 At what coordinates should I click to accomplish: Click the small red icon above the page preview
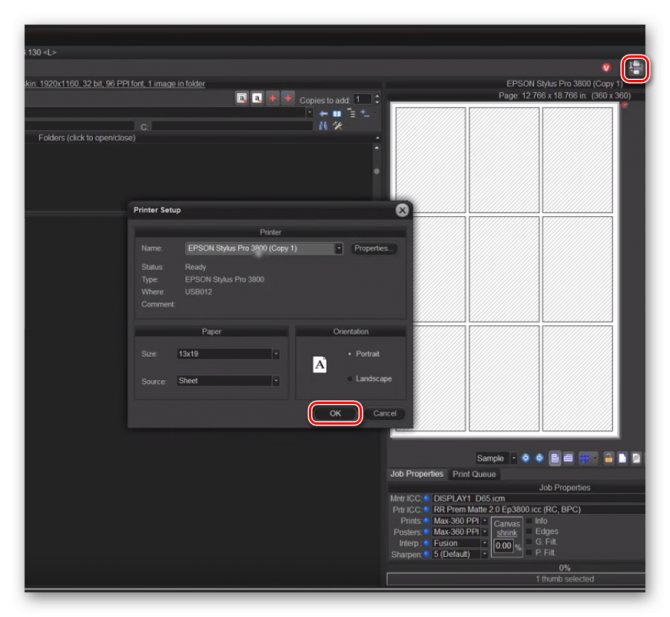point(624,105)
